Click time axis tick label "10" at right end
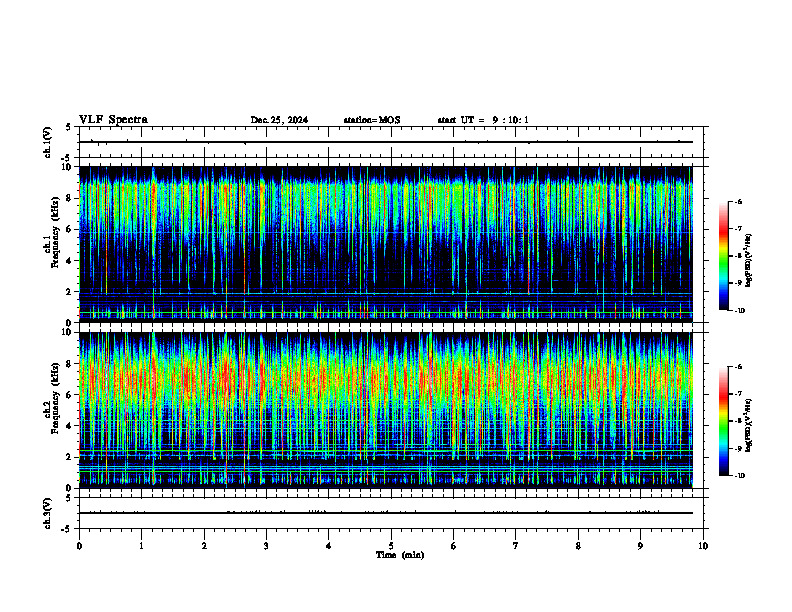792x612 pixels. coord(703,546)
